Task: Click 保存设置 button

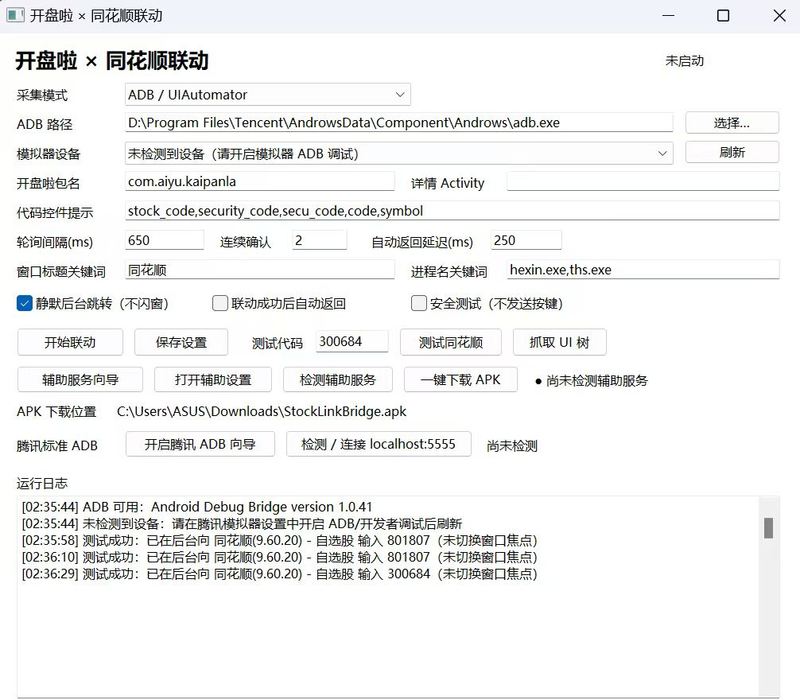Action: 181,342
